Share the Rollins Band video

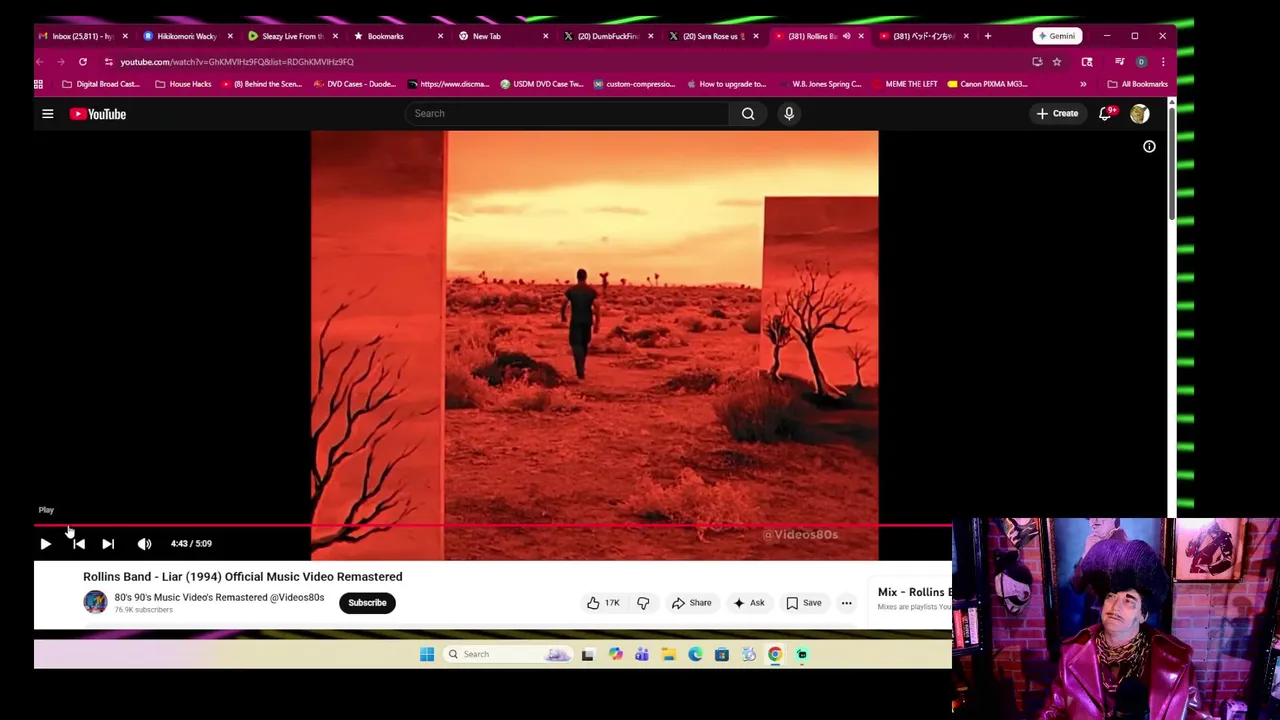[x=691, y=603]
